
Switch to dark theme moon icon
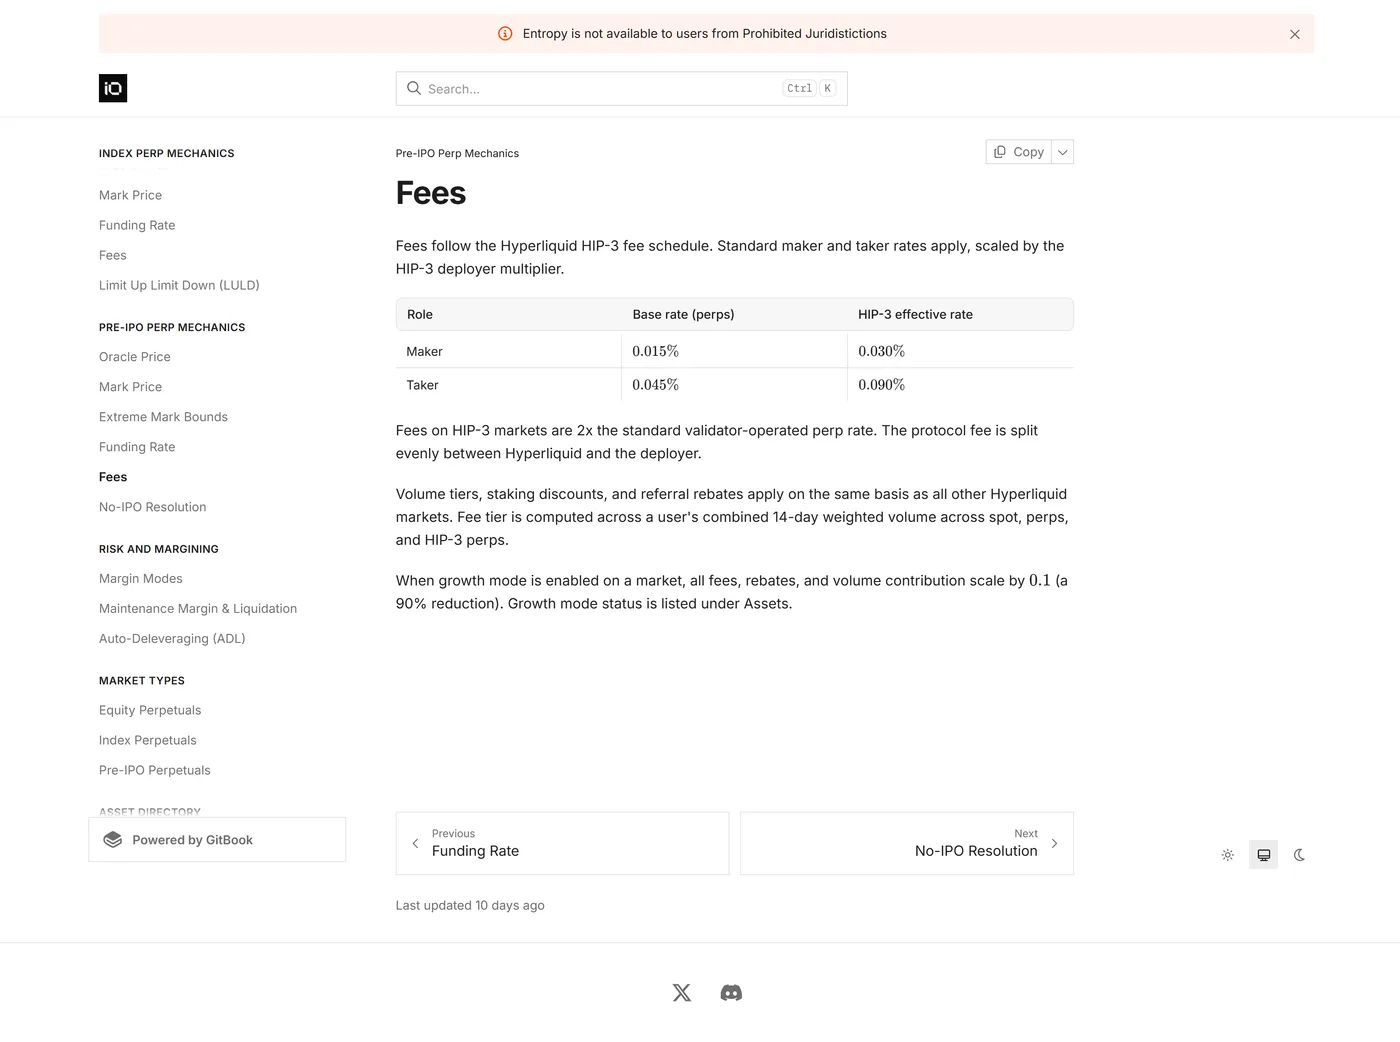(1300, 855)
